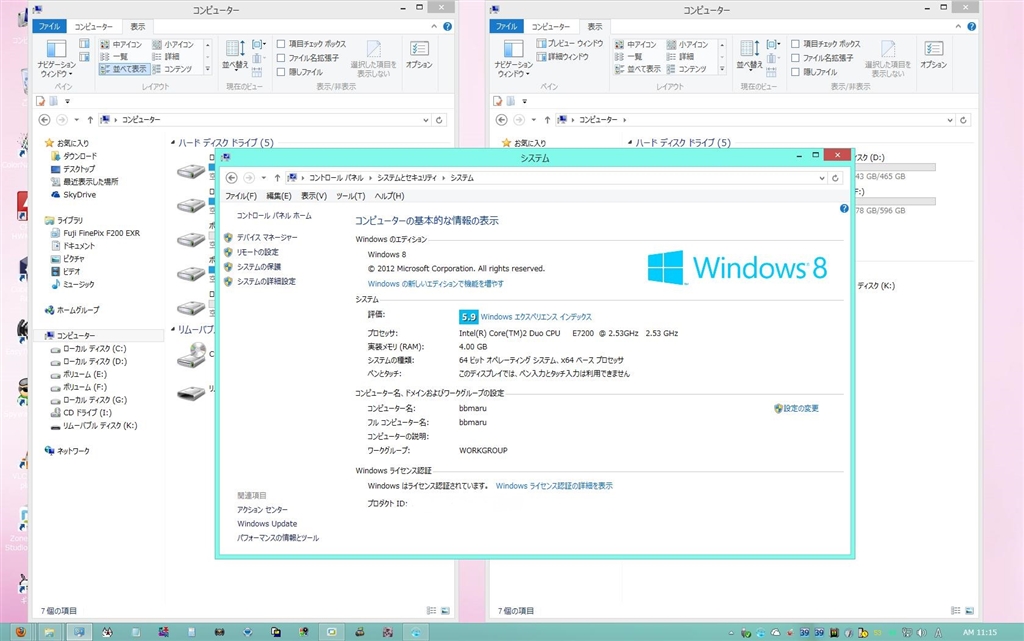The image size is (1024, 641).
Task: Expand layout gallery in right Explorer ribbon
Action: (722, 69)
